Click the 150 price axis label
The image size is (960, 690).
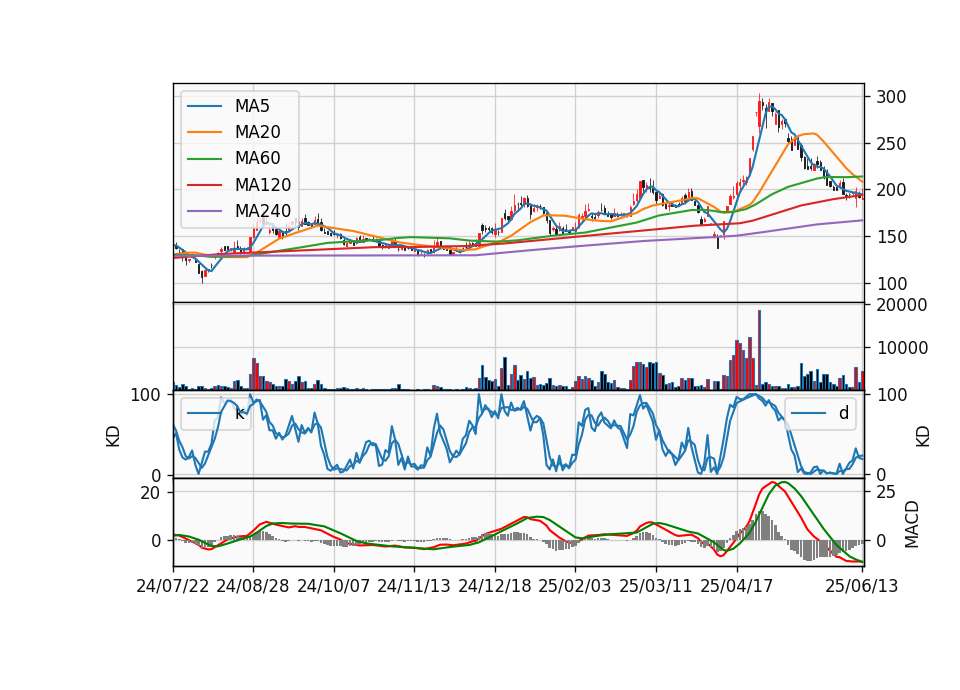(891, 237)
